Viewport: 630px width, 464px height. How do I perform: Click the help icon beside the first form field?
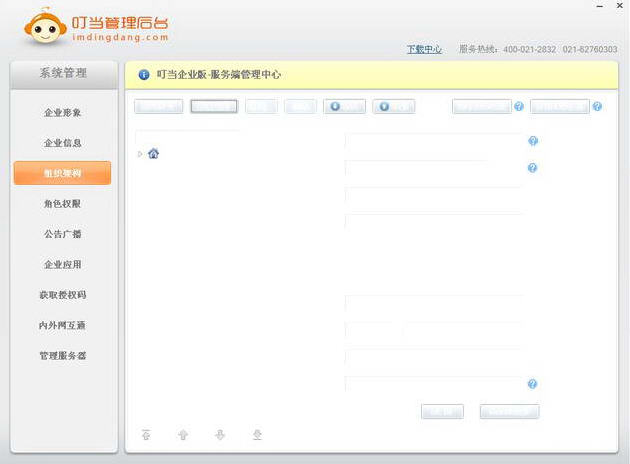click(x=533, y=141)
